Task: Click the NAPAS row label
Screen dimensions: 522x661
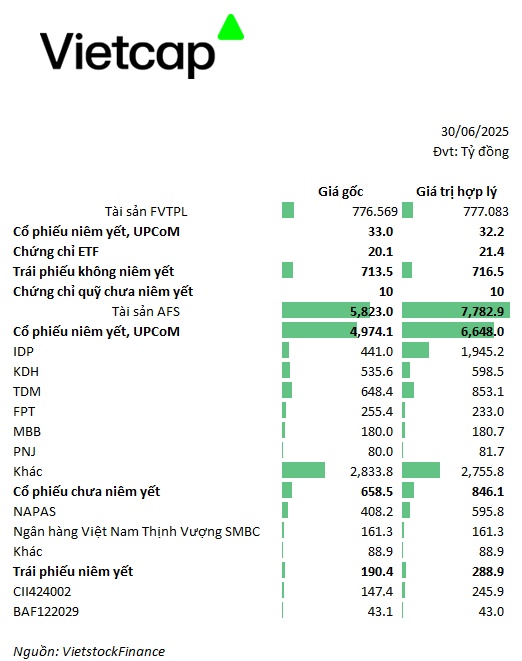Action: coord(34,511)
